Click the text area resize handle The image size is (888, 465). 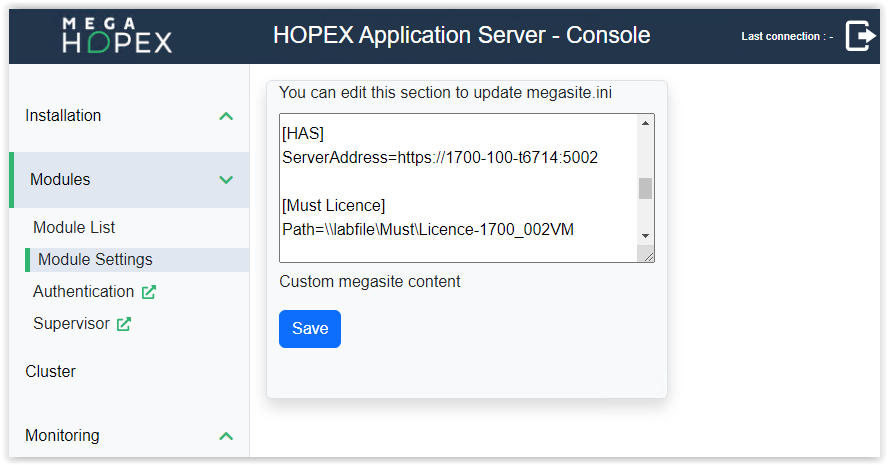pyautogui.click(x=649, y=257)
